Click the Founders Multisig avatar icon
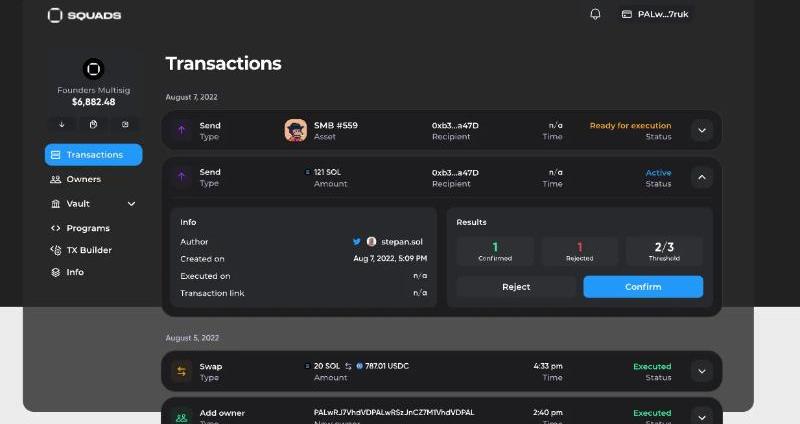800x424 pixels. coord(93,69)
